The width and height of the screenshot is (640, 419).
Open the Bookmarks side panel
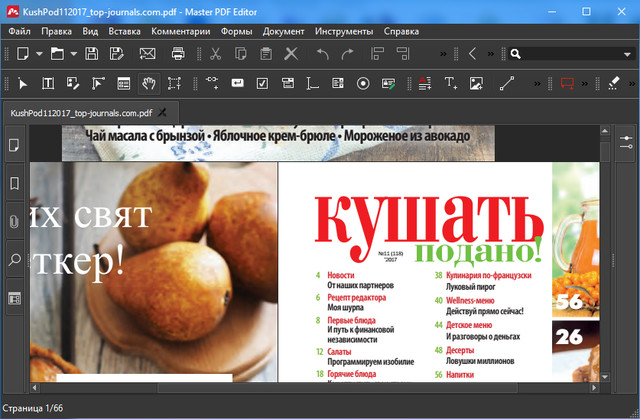coord(14,184)
